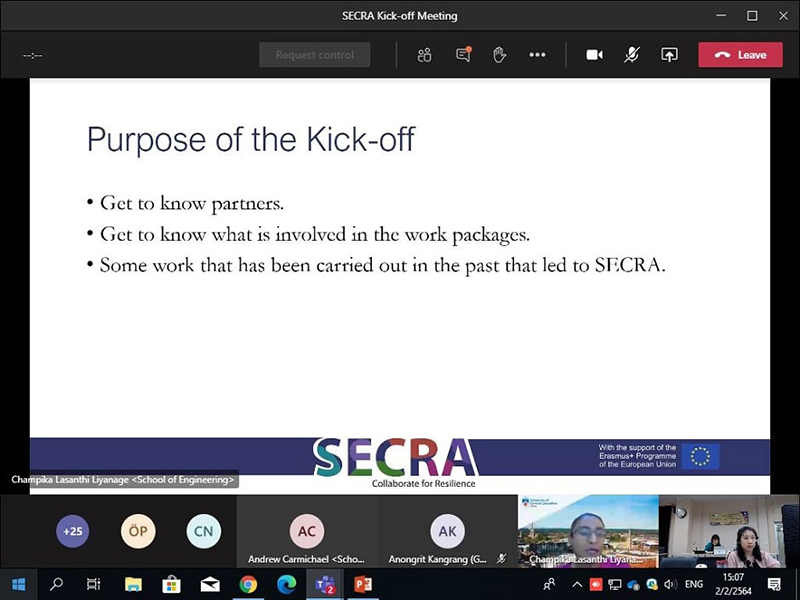Open the Mail app from taskbar
The width and height of the screenshot is (800, 600).
point(210,584)
